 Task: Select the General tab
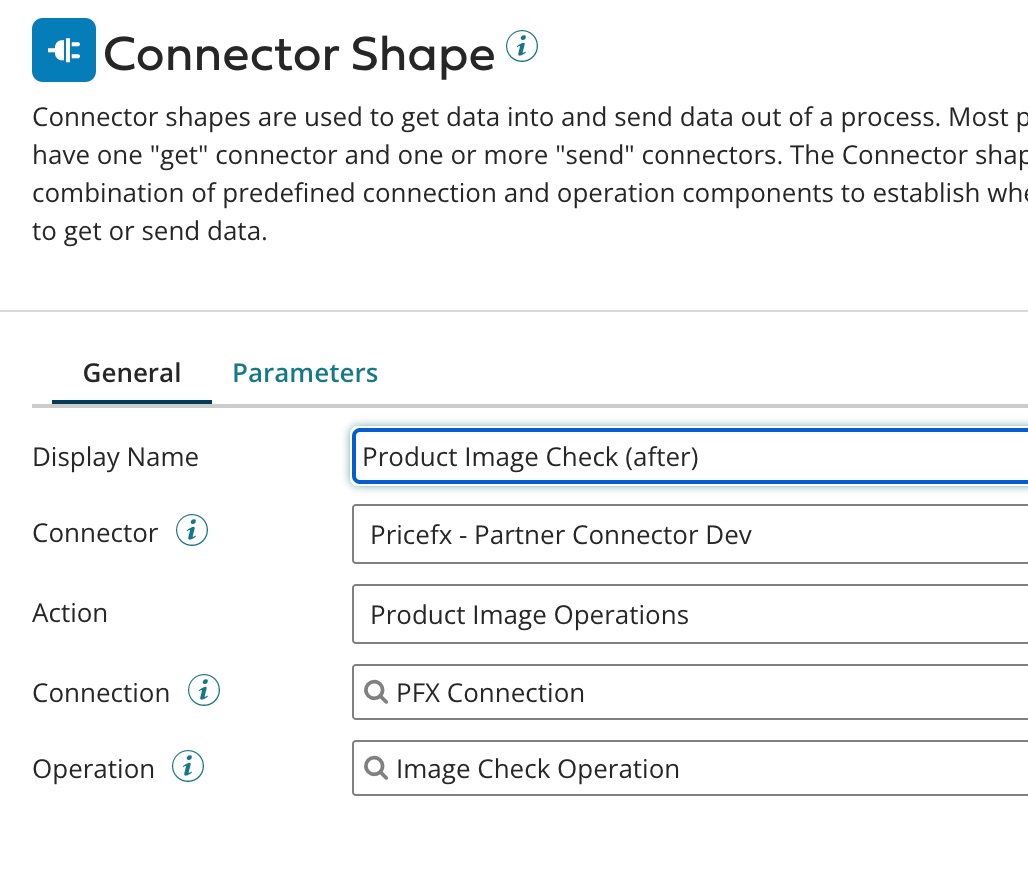tap(131, 372)
